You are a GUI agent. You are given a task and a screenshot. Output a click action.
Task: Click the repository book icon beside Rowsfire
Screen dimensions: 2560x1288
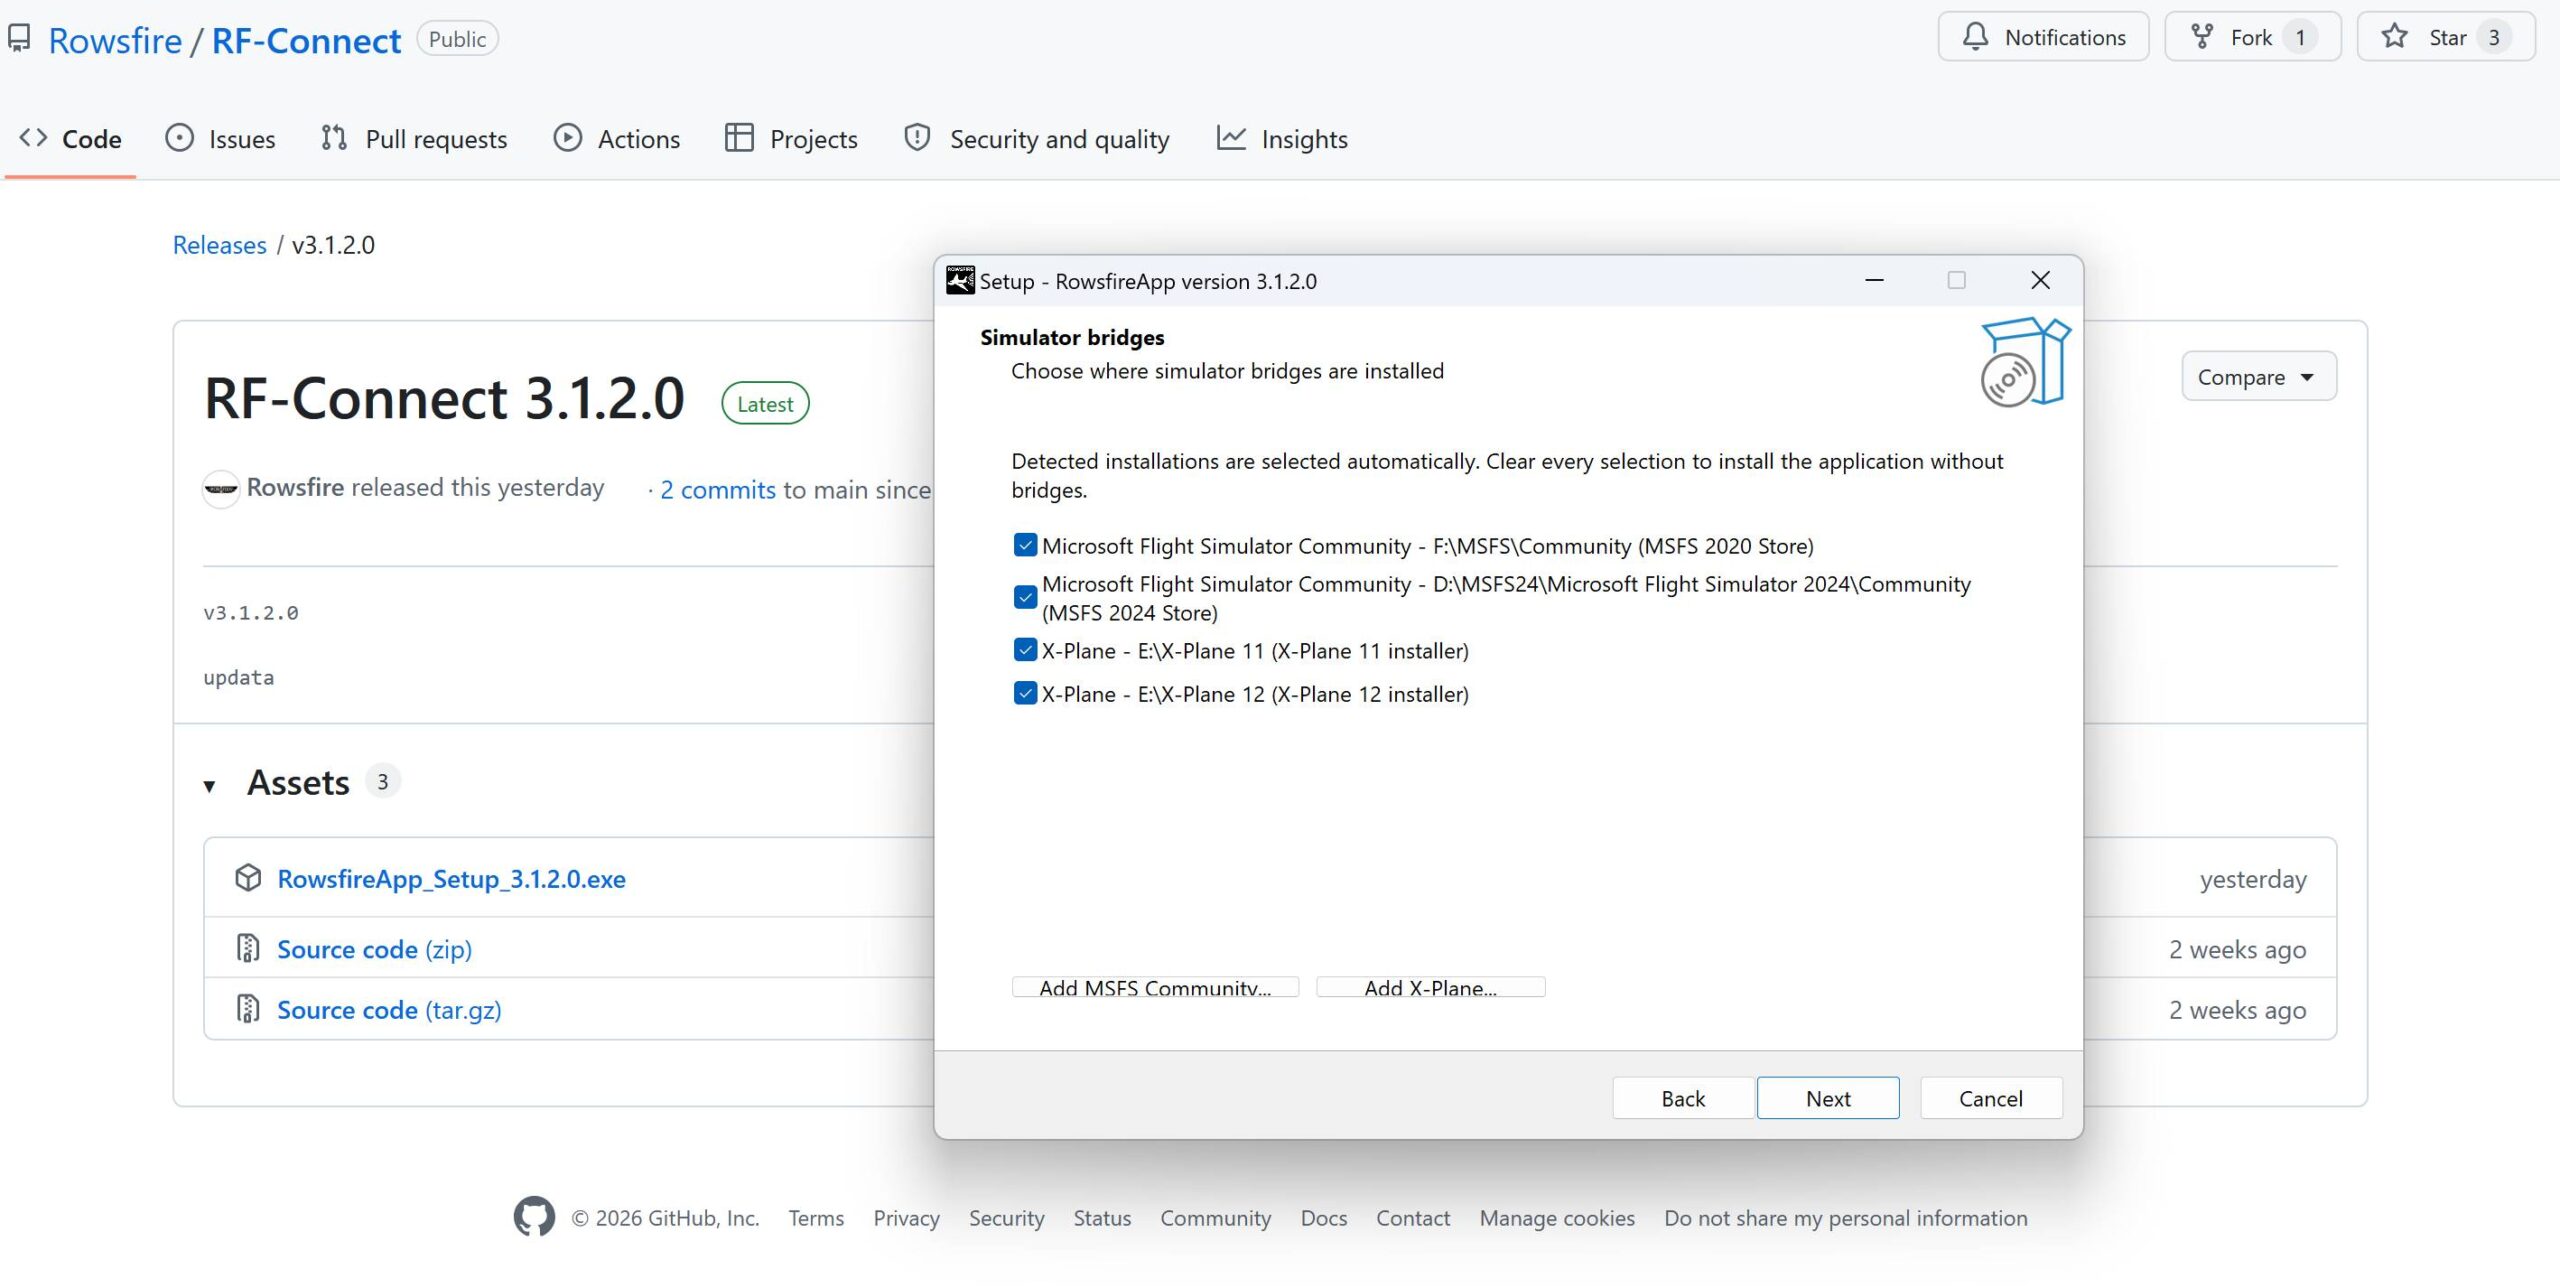coord(19,39)
